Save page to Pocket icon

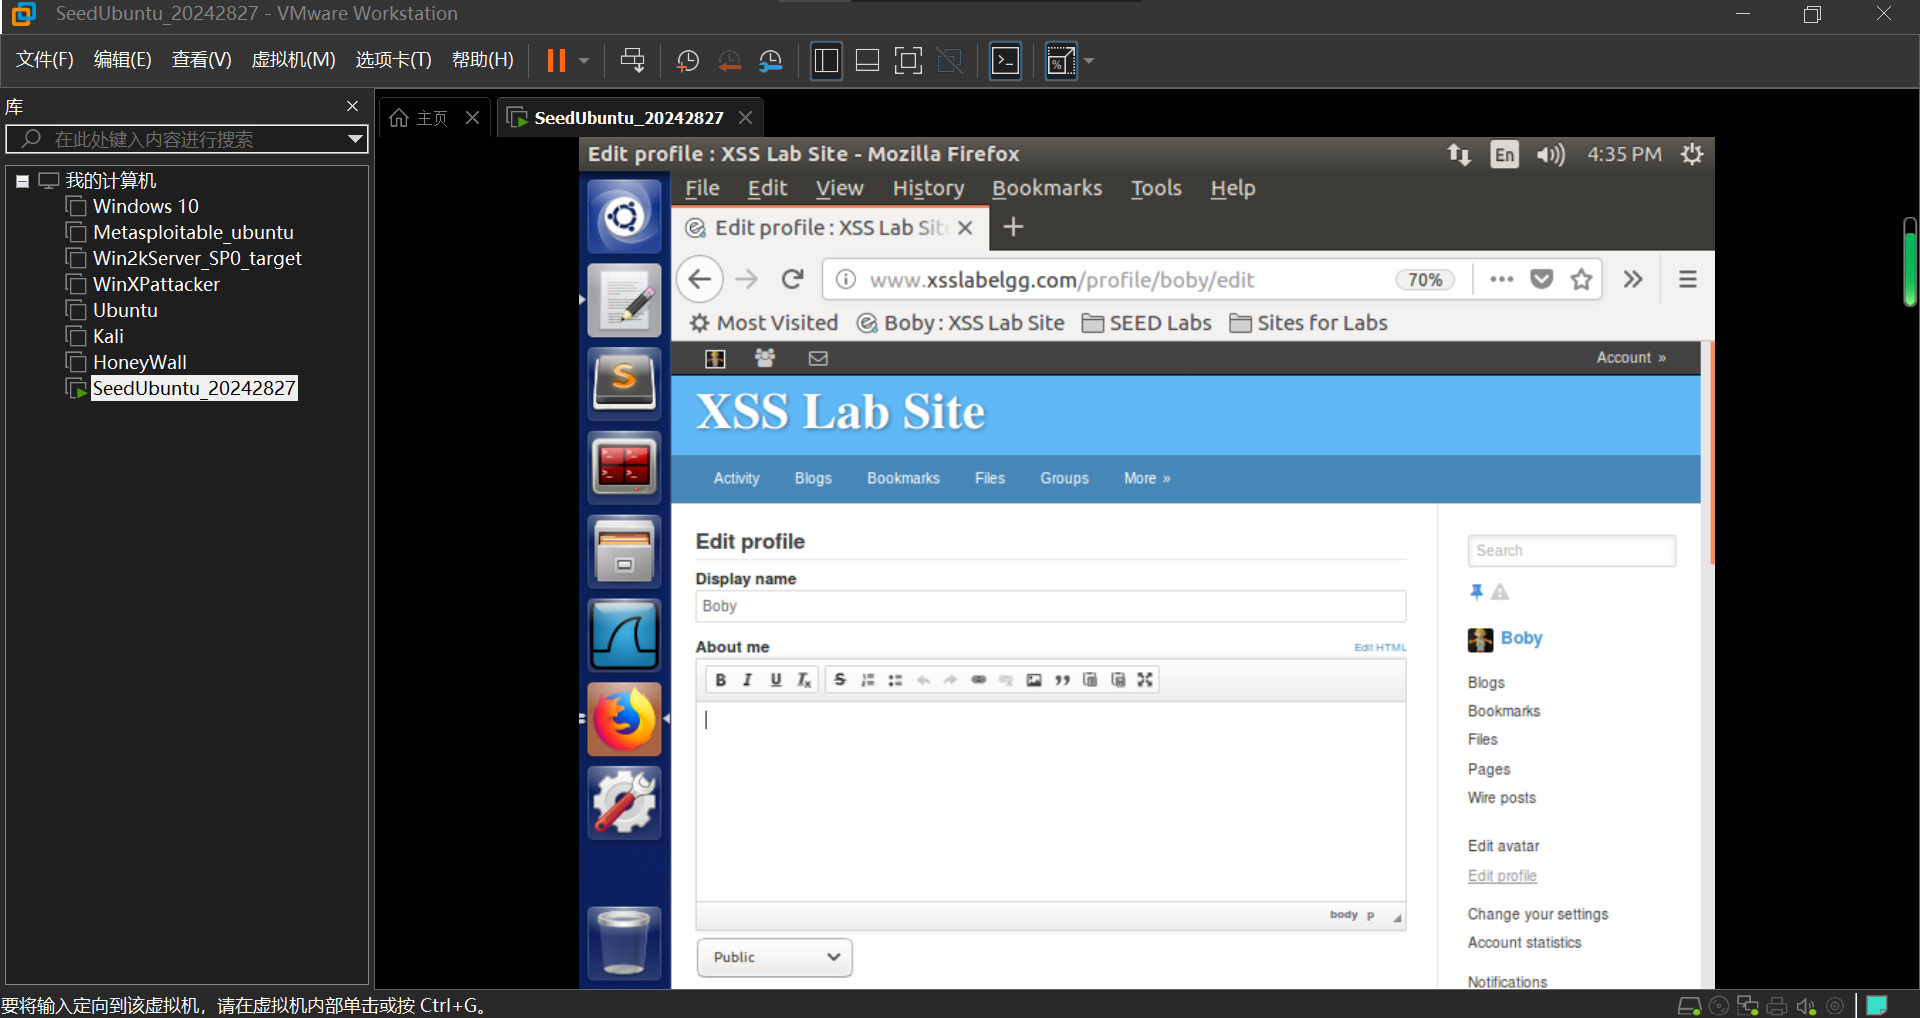tap(1542, 280)
